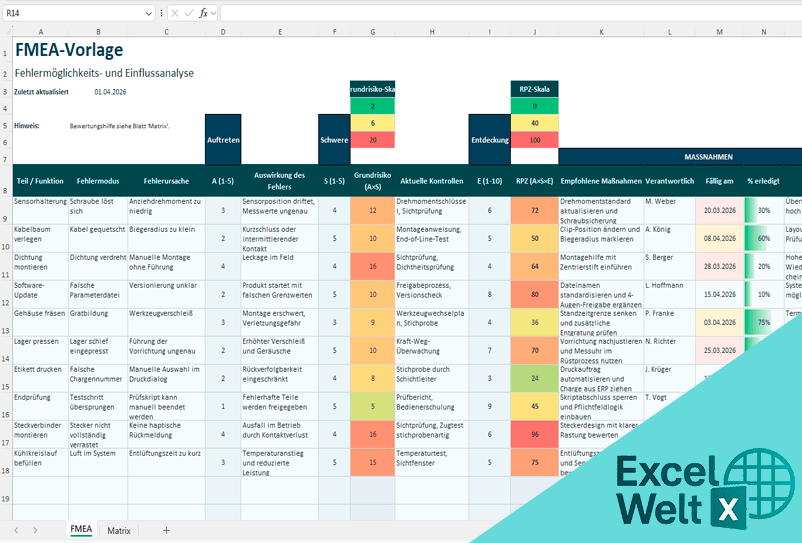
Task: Click the green RPZ scale cell 0
Action: [534, 106]
